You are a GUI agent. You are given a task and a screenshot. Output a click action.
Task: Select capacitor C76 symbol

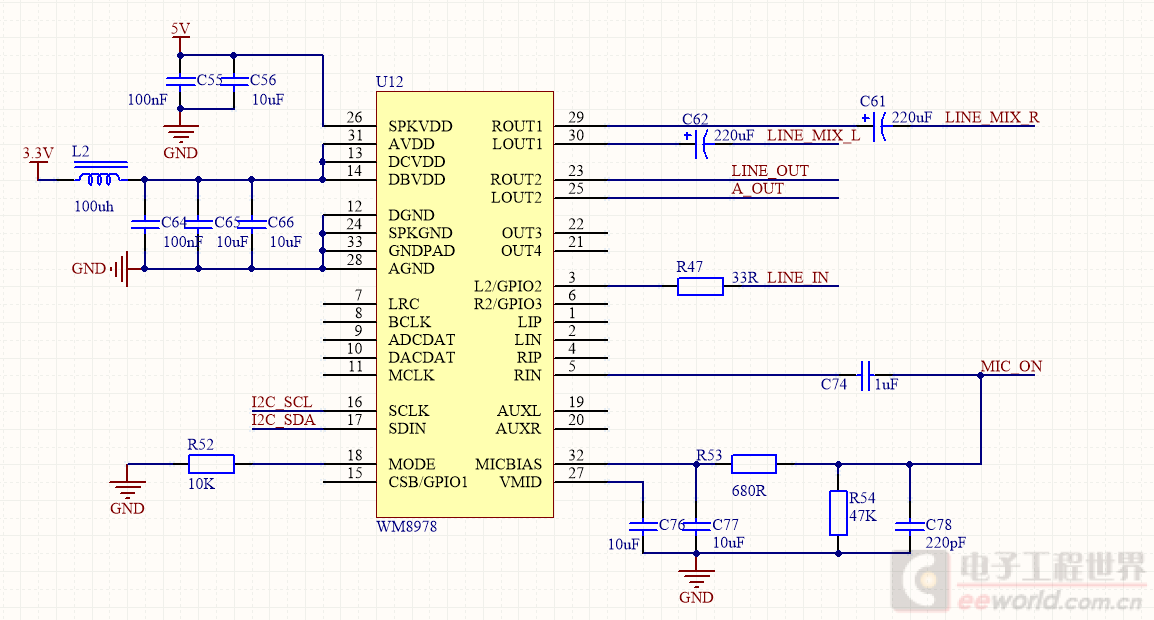643,526
